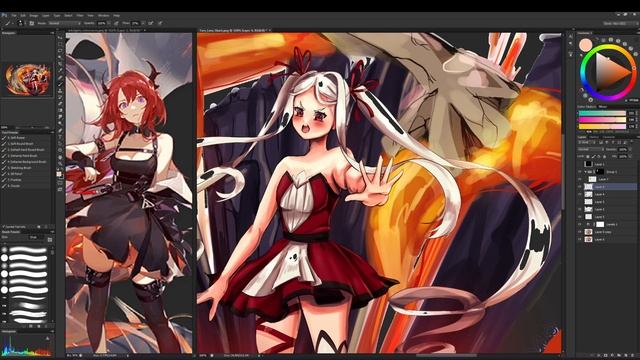The image size is (640, 360).
Task: Toggle the Current Tool Only checkbox
Action: [x=4, y=227]
